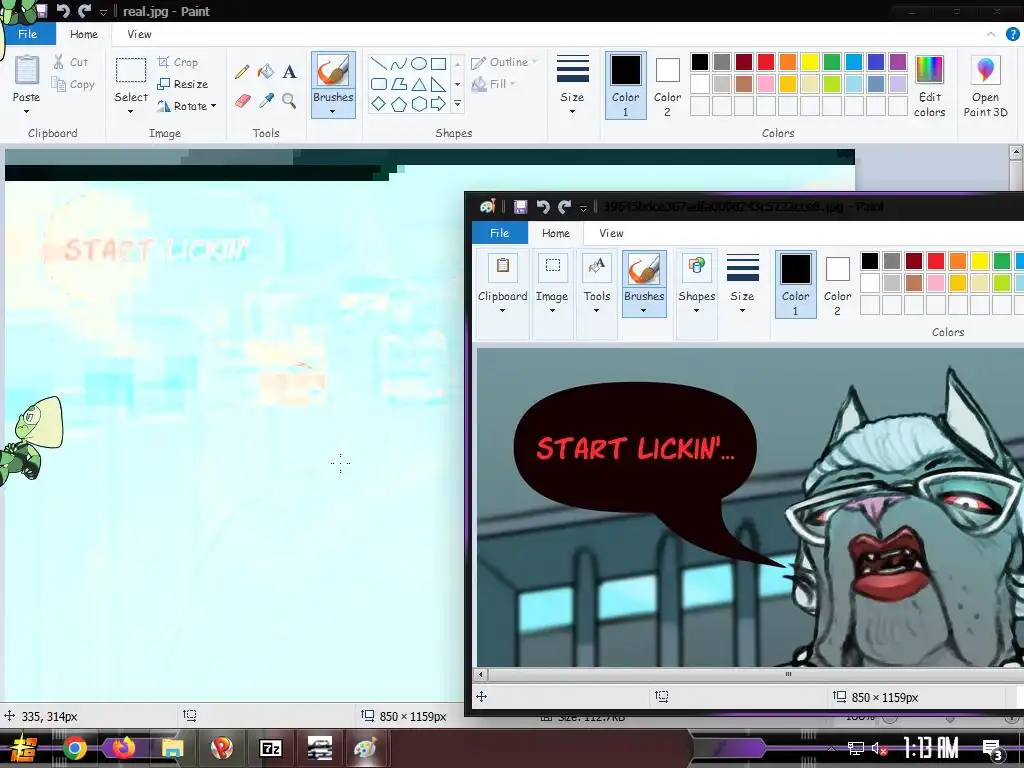Click scroll left arrow in front Paint window
This screenshot has height=768, width=1024.
(481, 674)
